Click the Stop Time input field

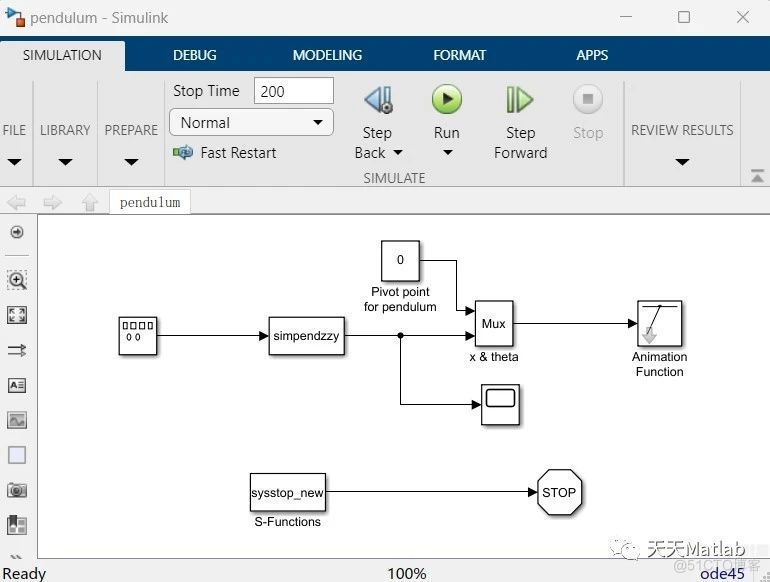pos(294,91)
